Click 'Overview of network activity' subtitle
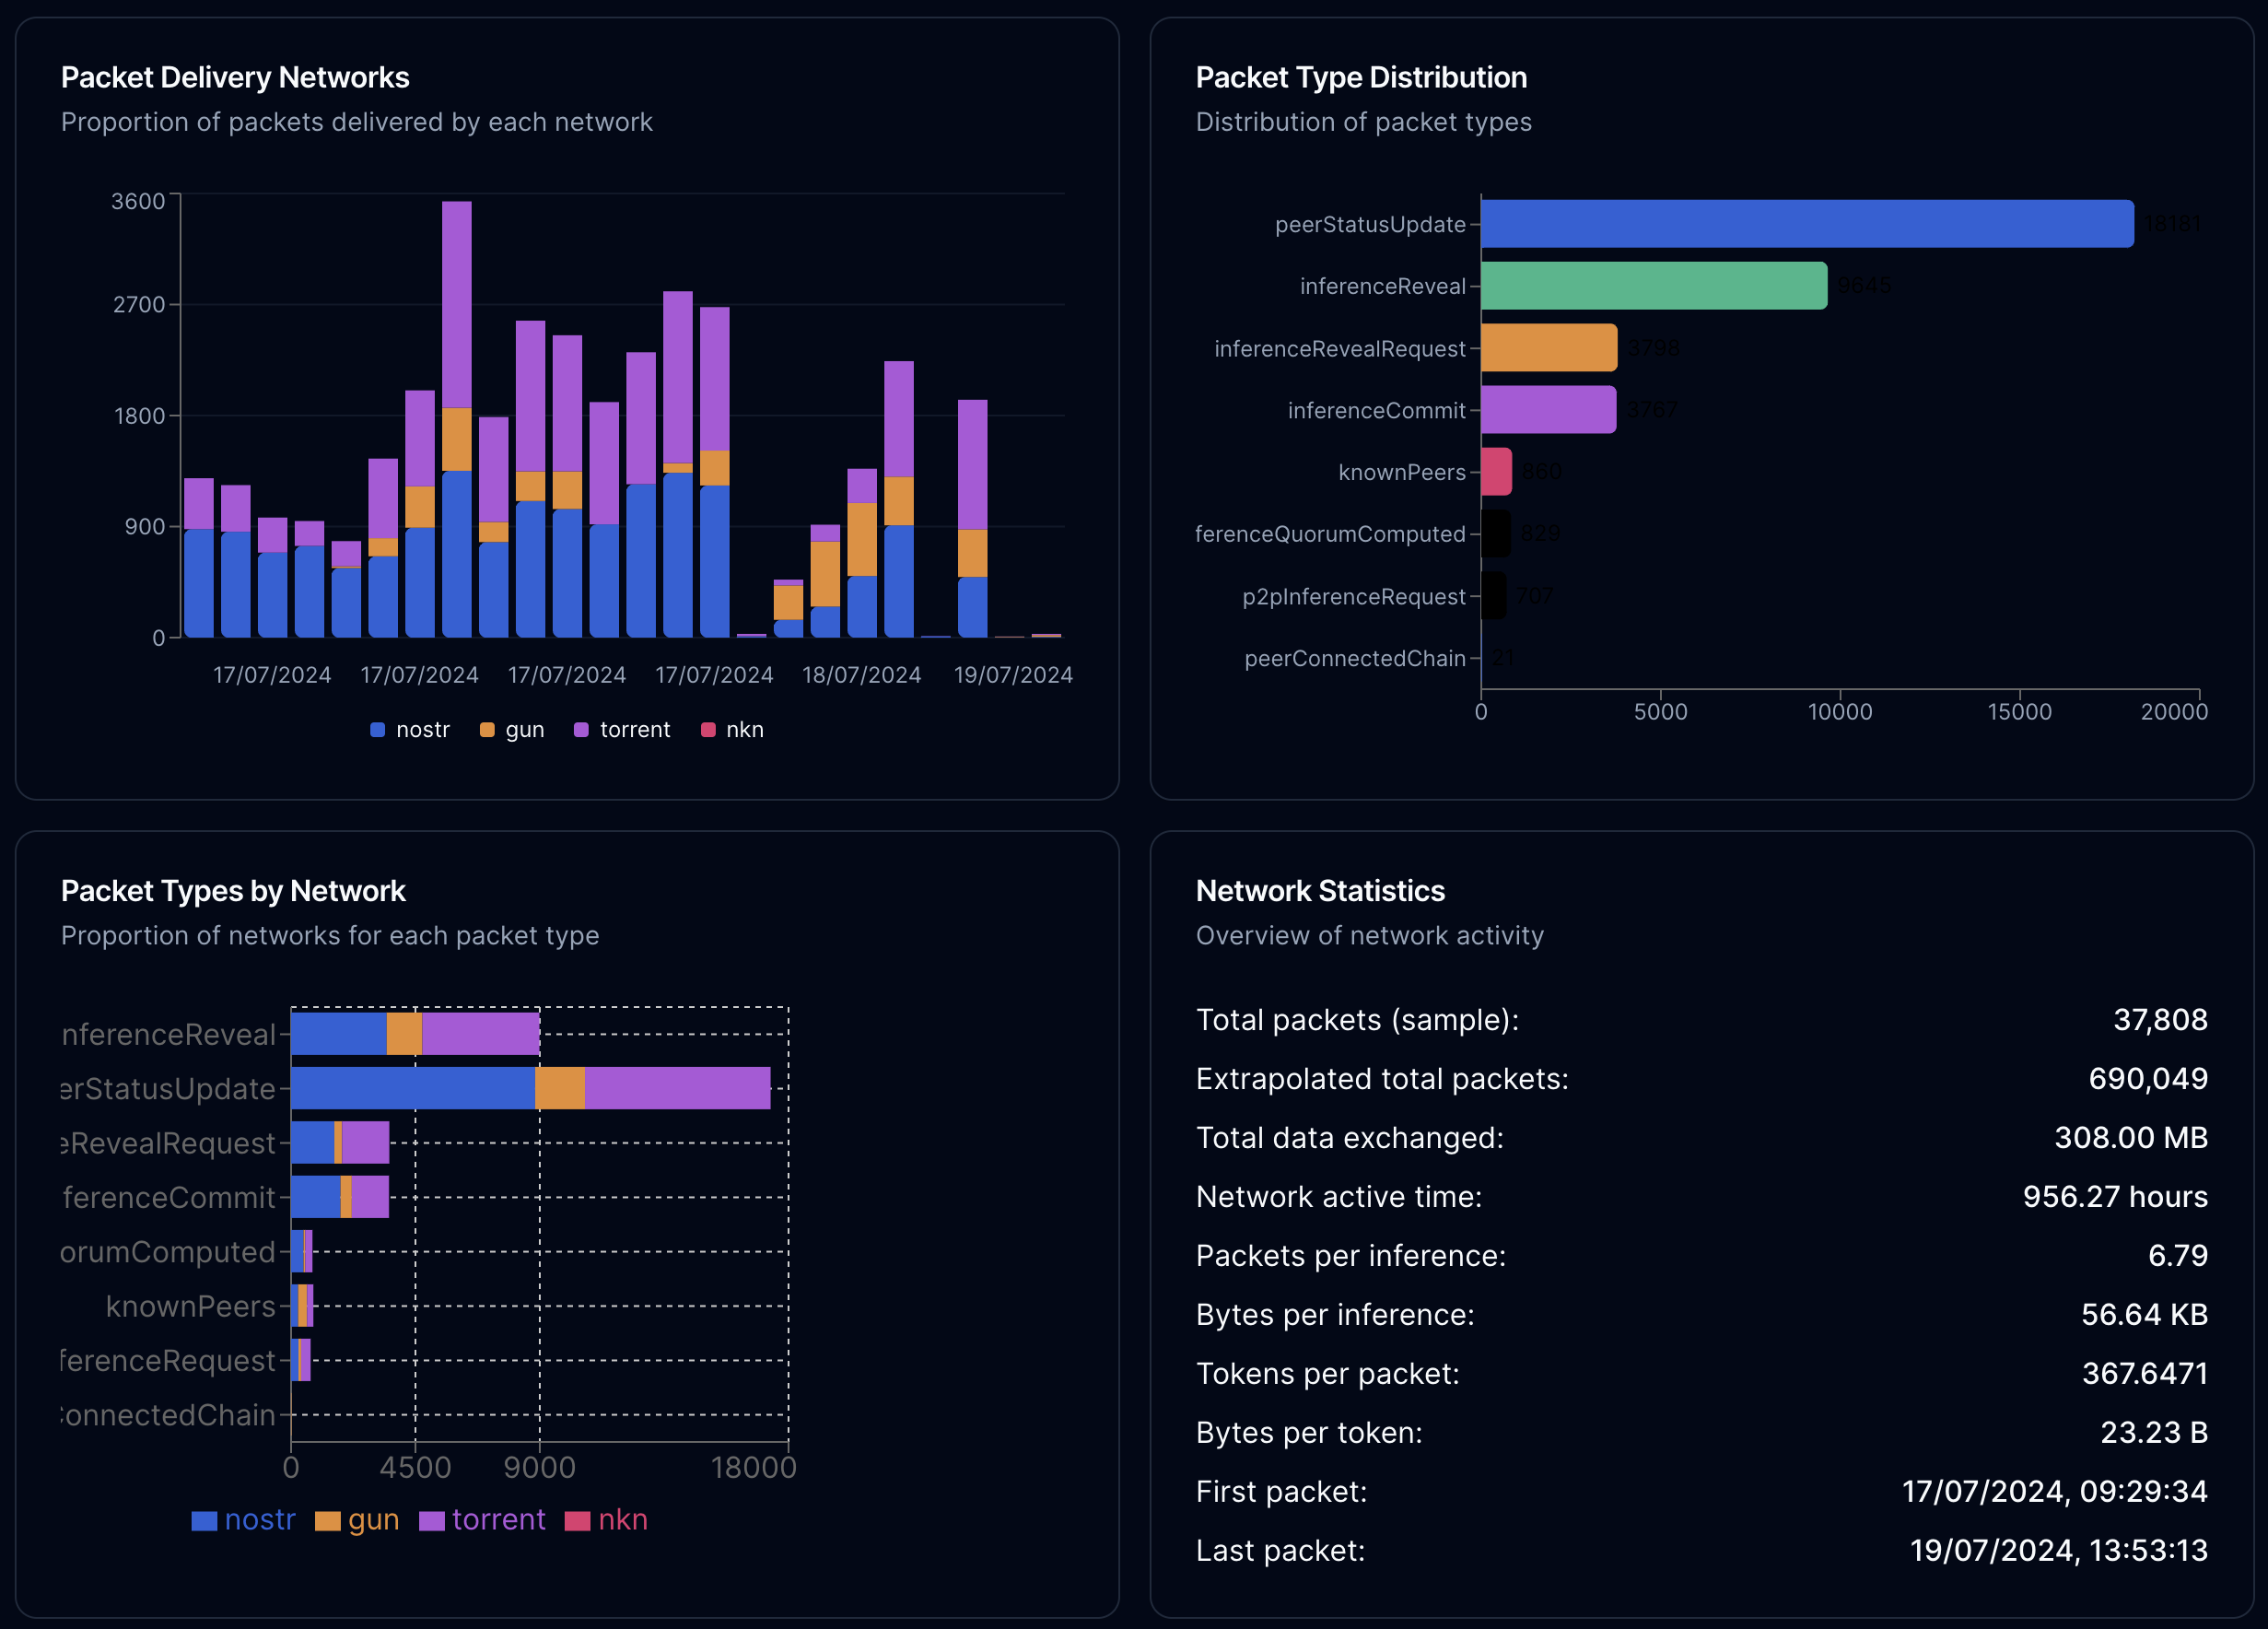This screenshot has height=1629, width=2268. (1370, 936)
